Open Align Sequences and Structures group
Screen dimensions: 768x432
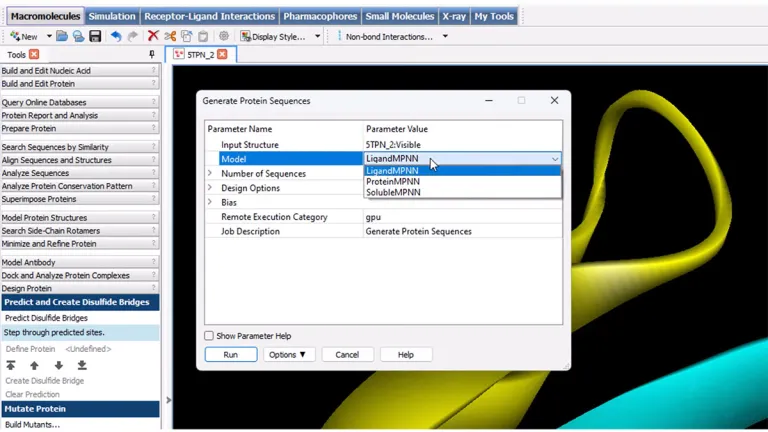click(79, 160)
